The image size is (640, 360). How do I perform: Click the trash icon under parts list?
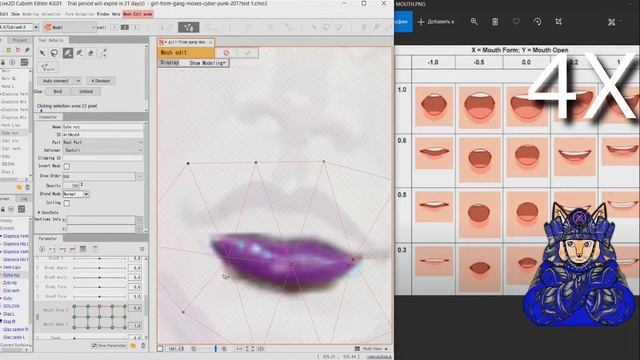click(27, 187)
